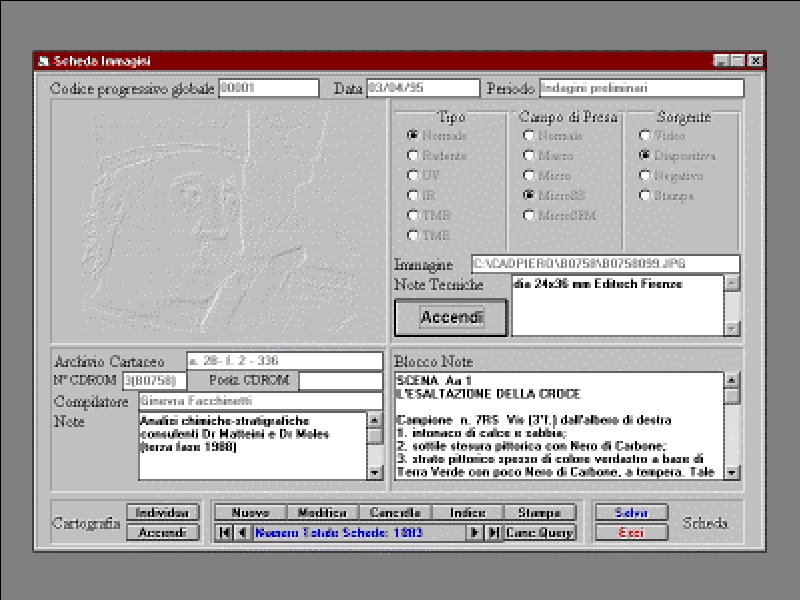Exit the form with Esci
The image size is (800, 600).
[631, 533]
